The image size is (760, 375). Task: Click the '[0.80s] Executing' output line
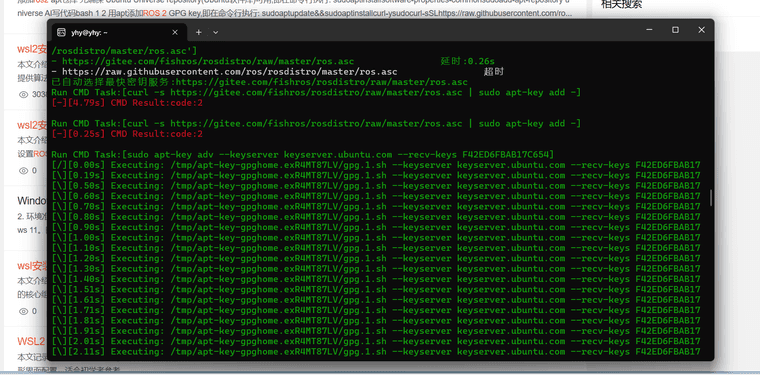[376, 217]
